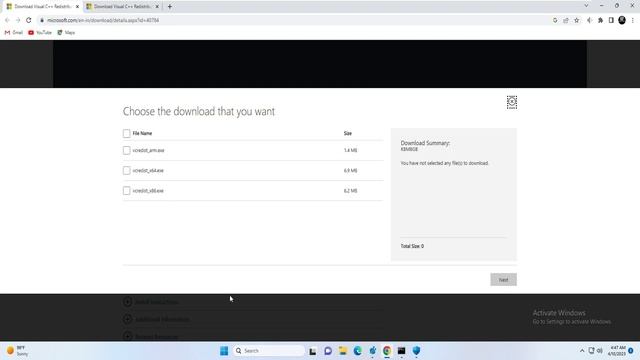Open the terminal window from the taskbar
Screen dimensions: 640x360
402,351
